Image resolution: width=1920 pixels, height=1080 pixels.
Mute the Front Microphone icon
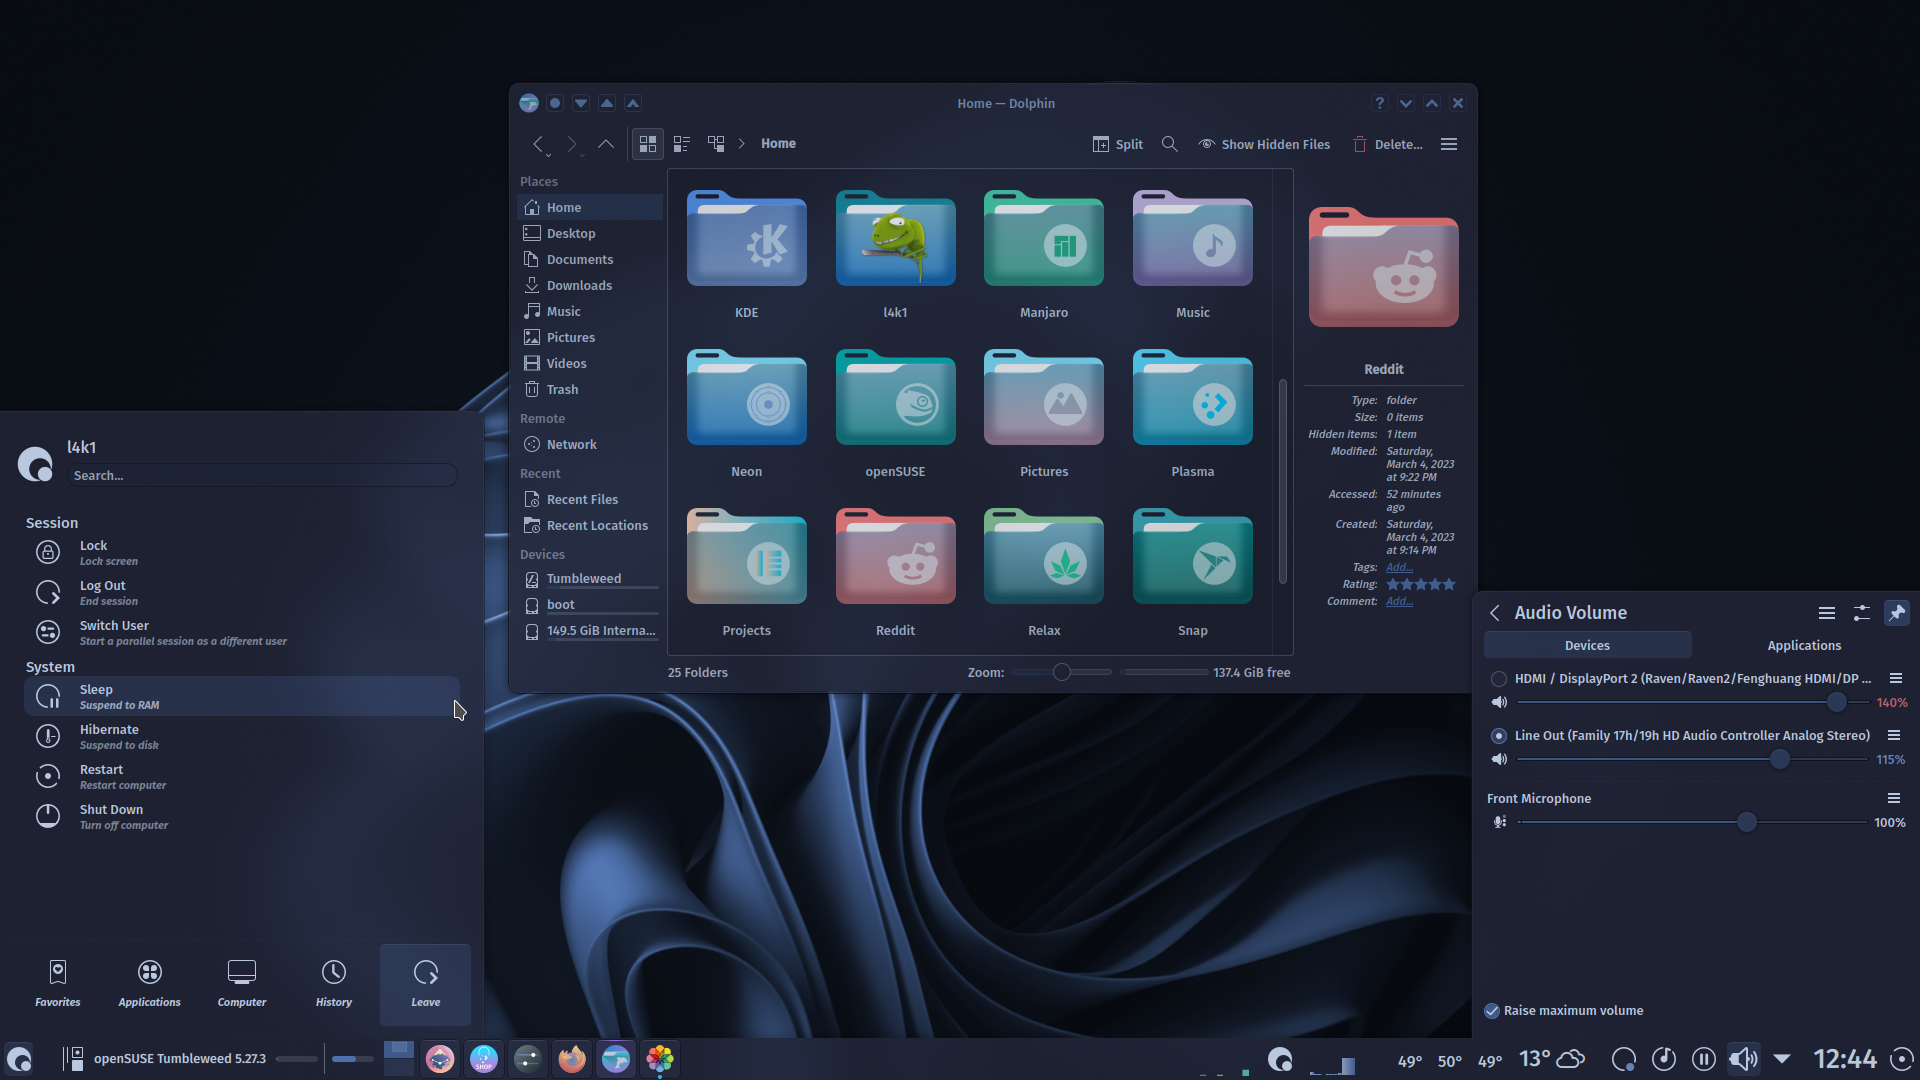point(1499,822)
